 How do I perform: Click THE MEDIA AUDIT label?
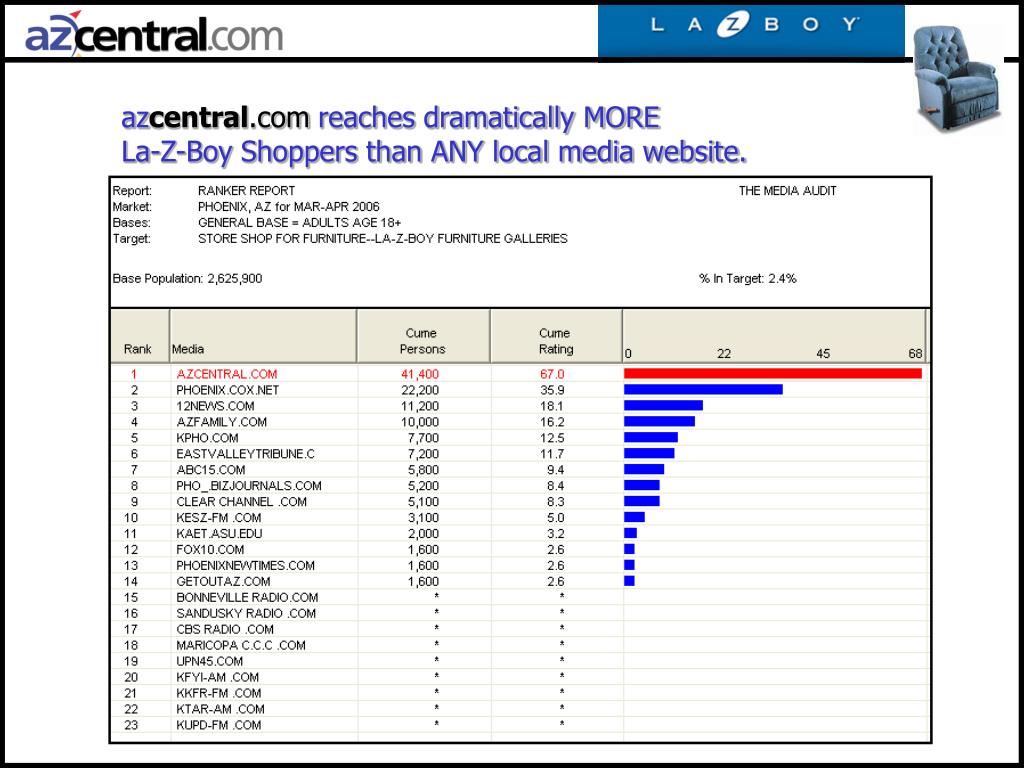click(x=787, y=191)
